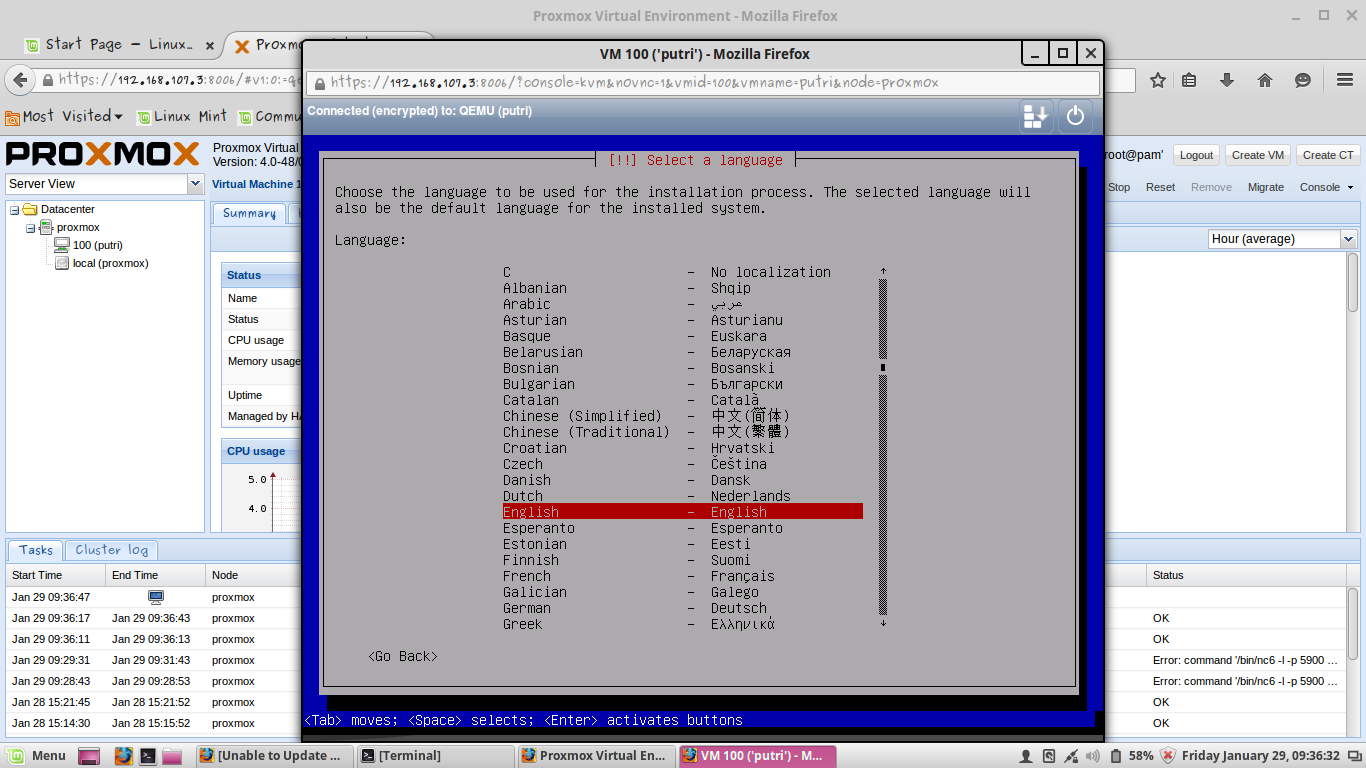Close the Start Page browser tab
Viewport: 1366px width, 768px height.
tap(210, 45)
